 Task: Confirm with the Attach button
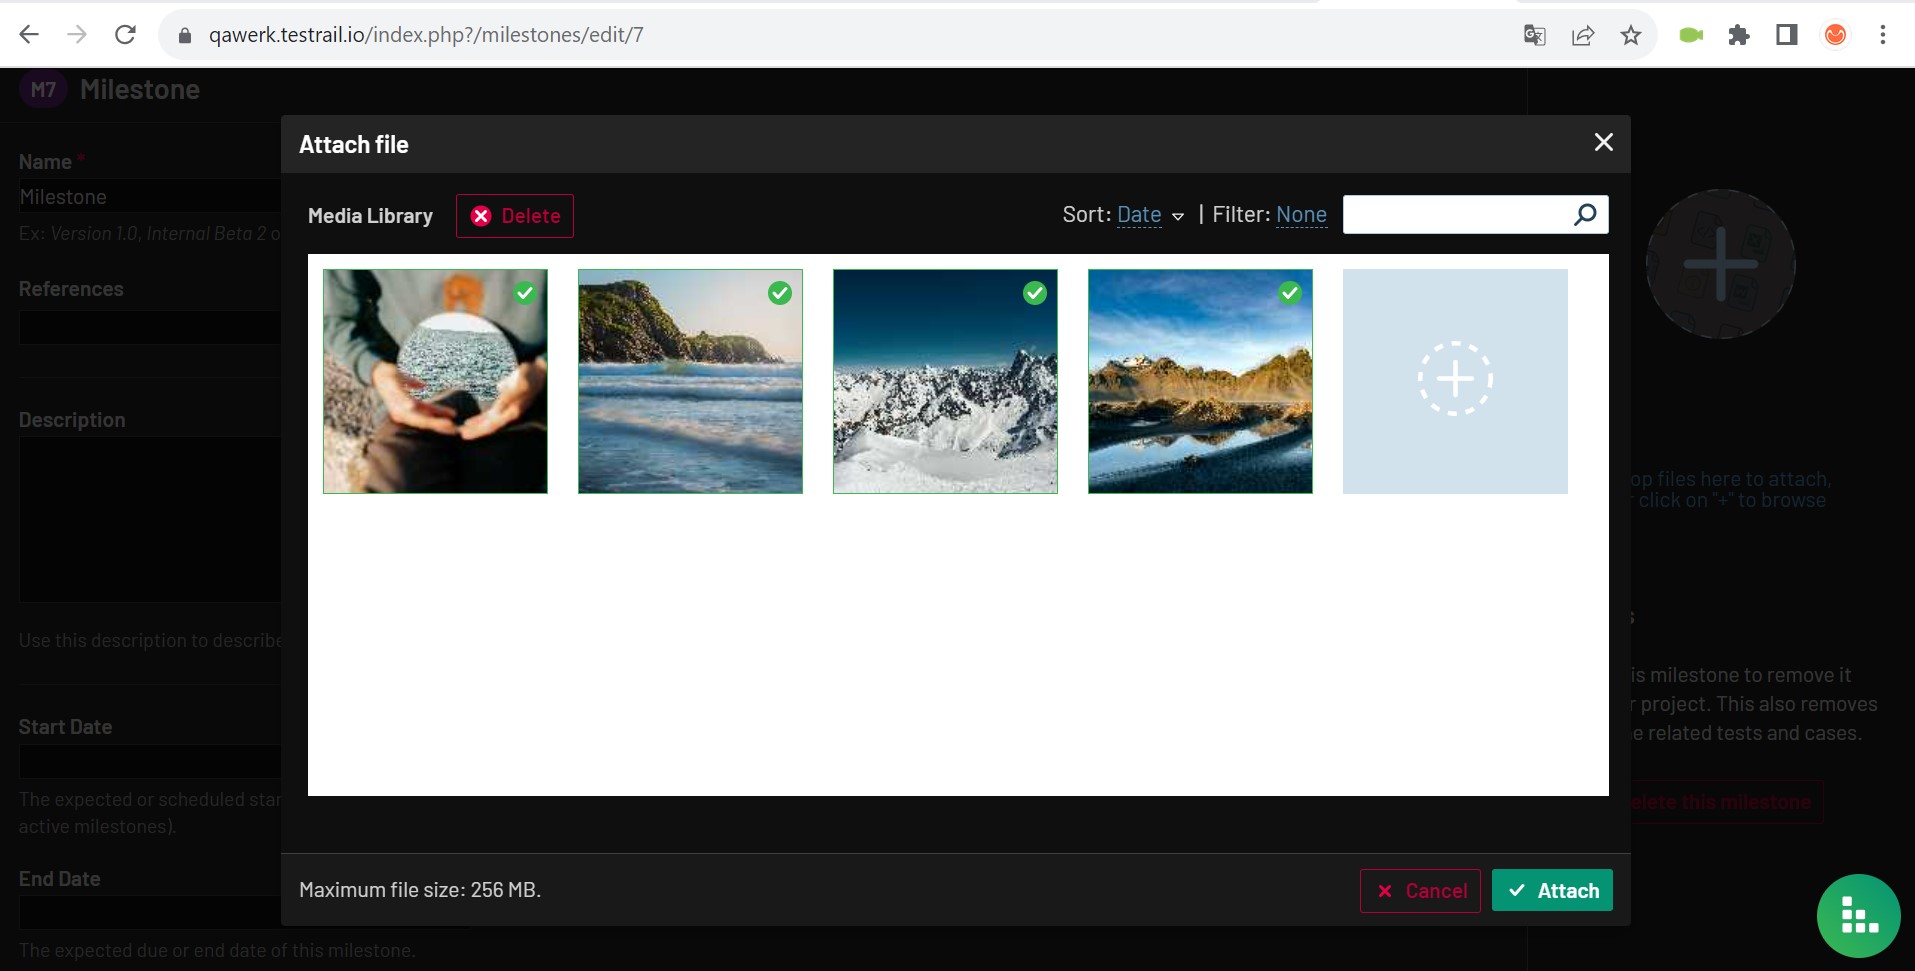pyautogui.click(x=1552, y=891)
